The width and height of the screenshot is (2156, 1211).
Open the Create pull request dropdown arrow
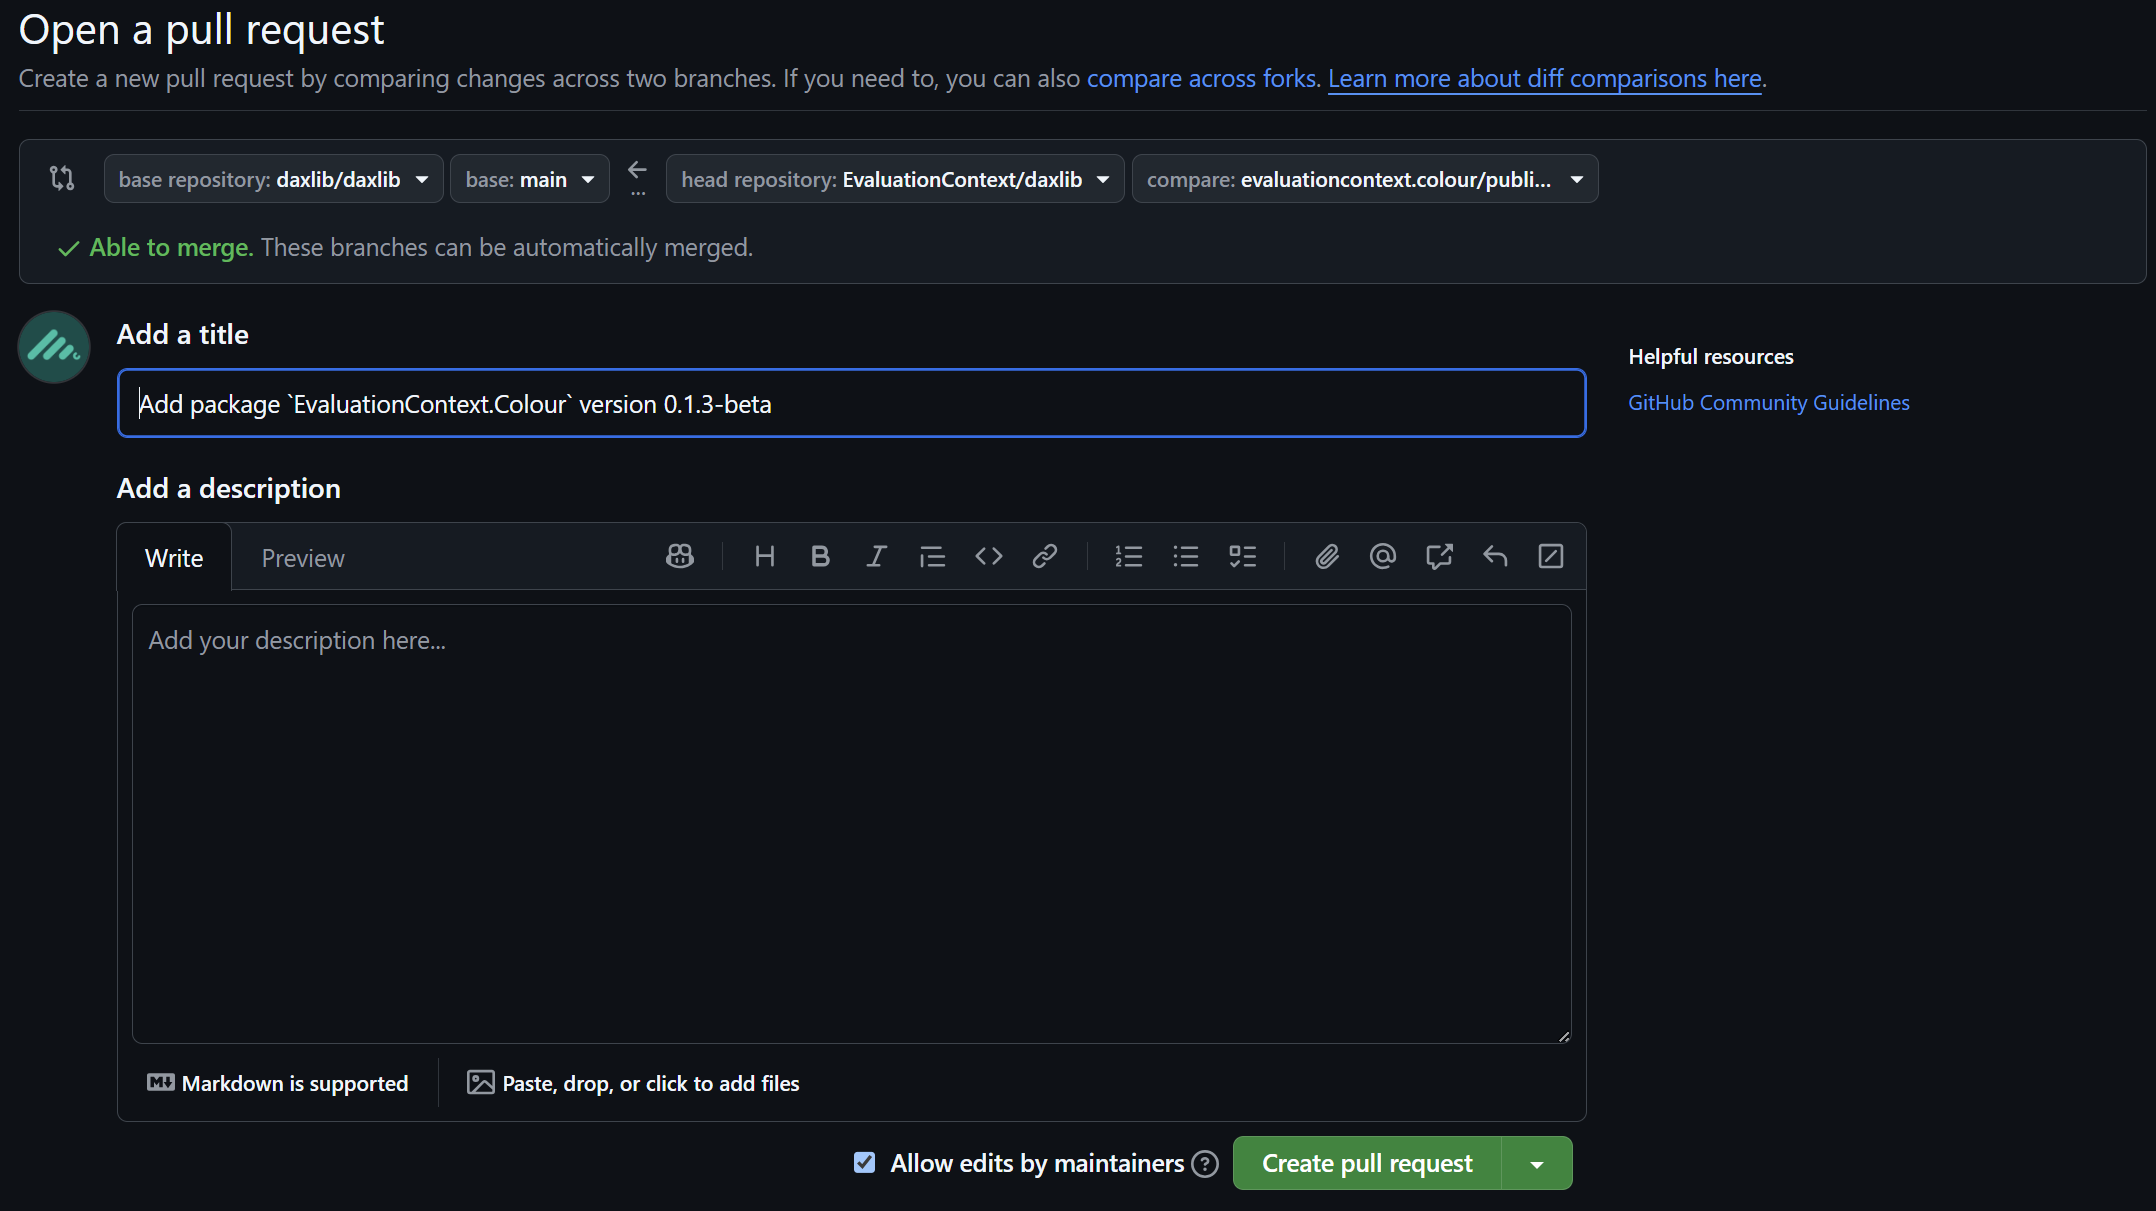tap(1537, 1163)
